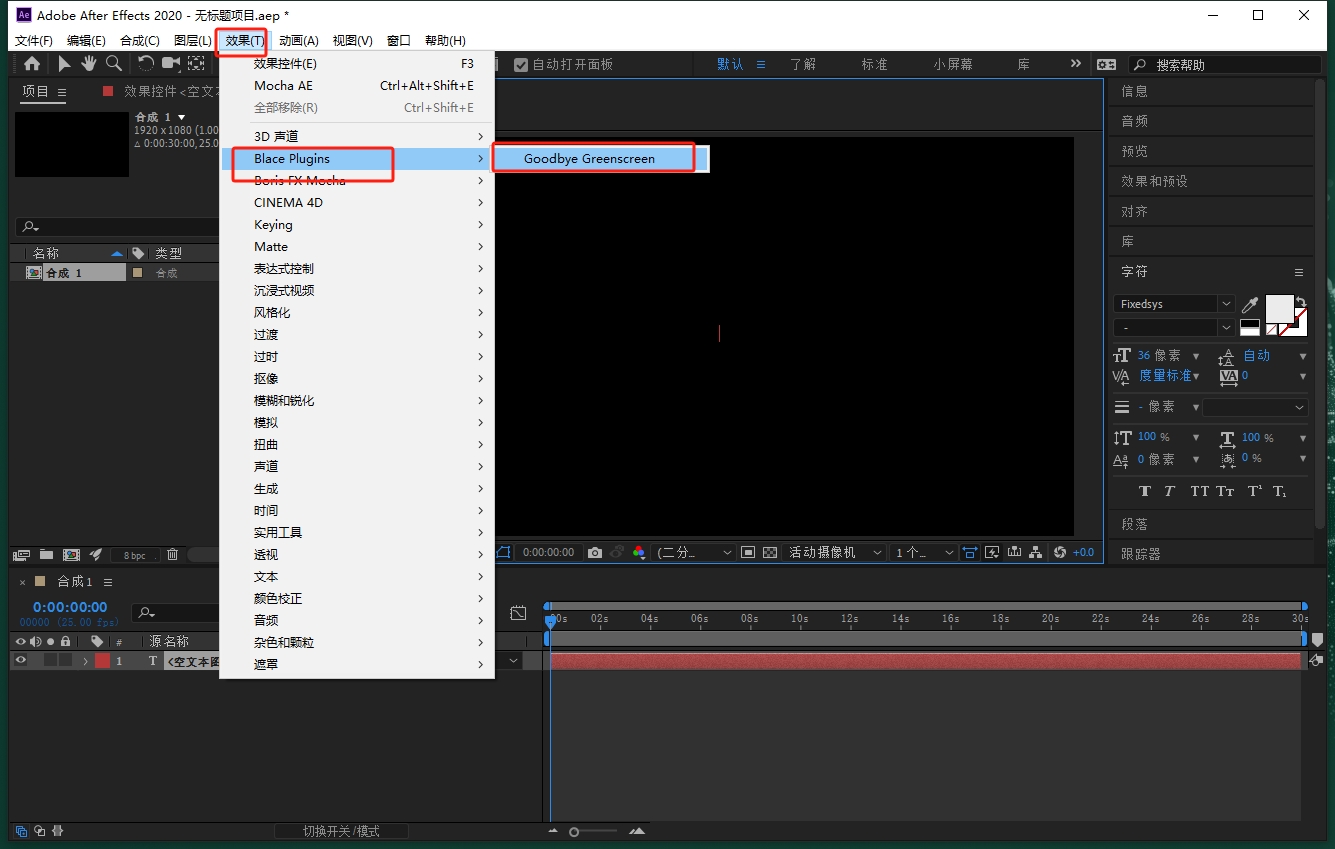Open the 活动摄像机 camera view dropdown
The height and width of the screenshot is (849, 1335).
836,552
